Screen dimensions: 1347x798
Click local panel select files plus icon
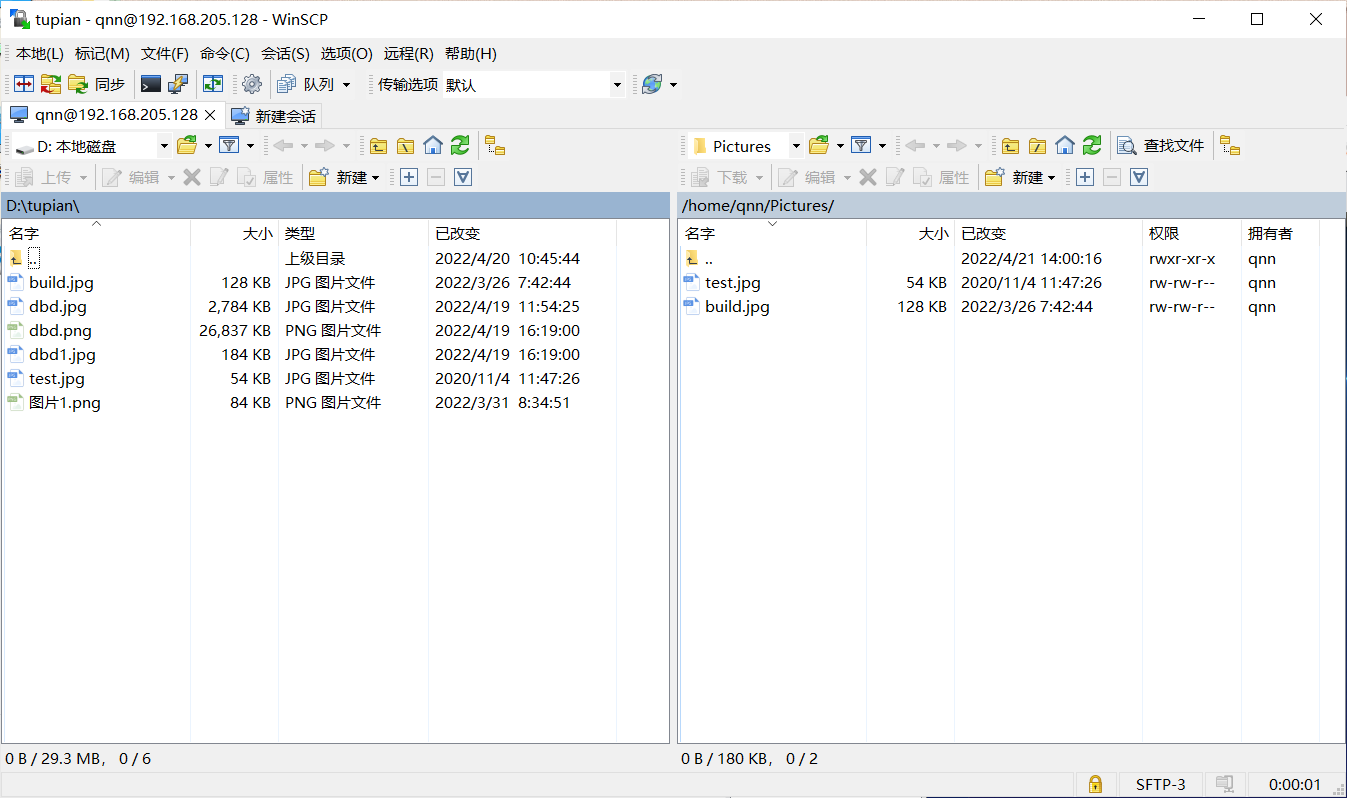408,177
